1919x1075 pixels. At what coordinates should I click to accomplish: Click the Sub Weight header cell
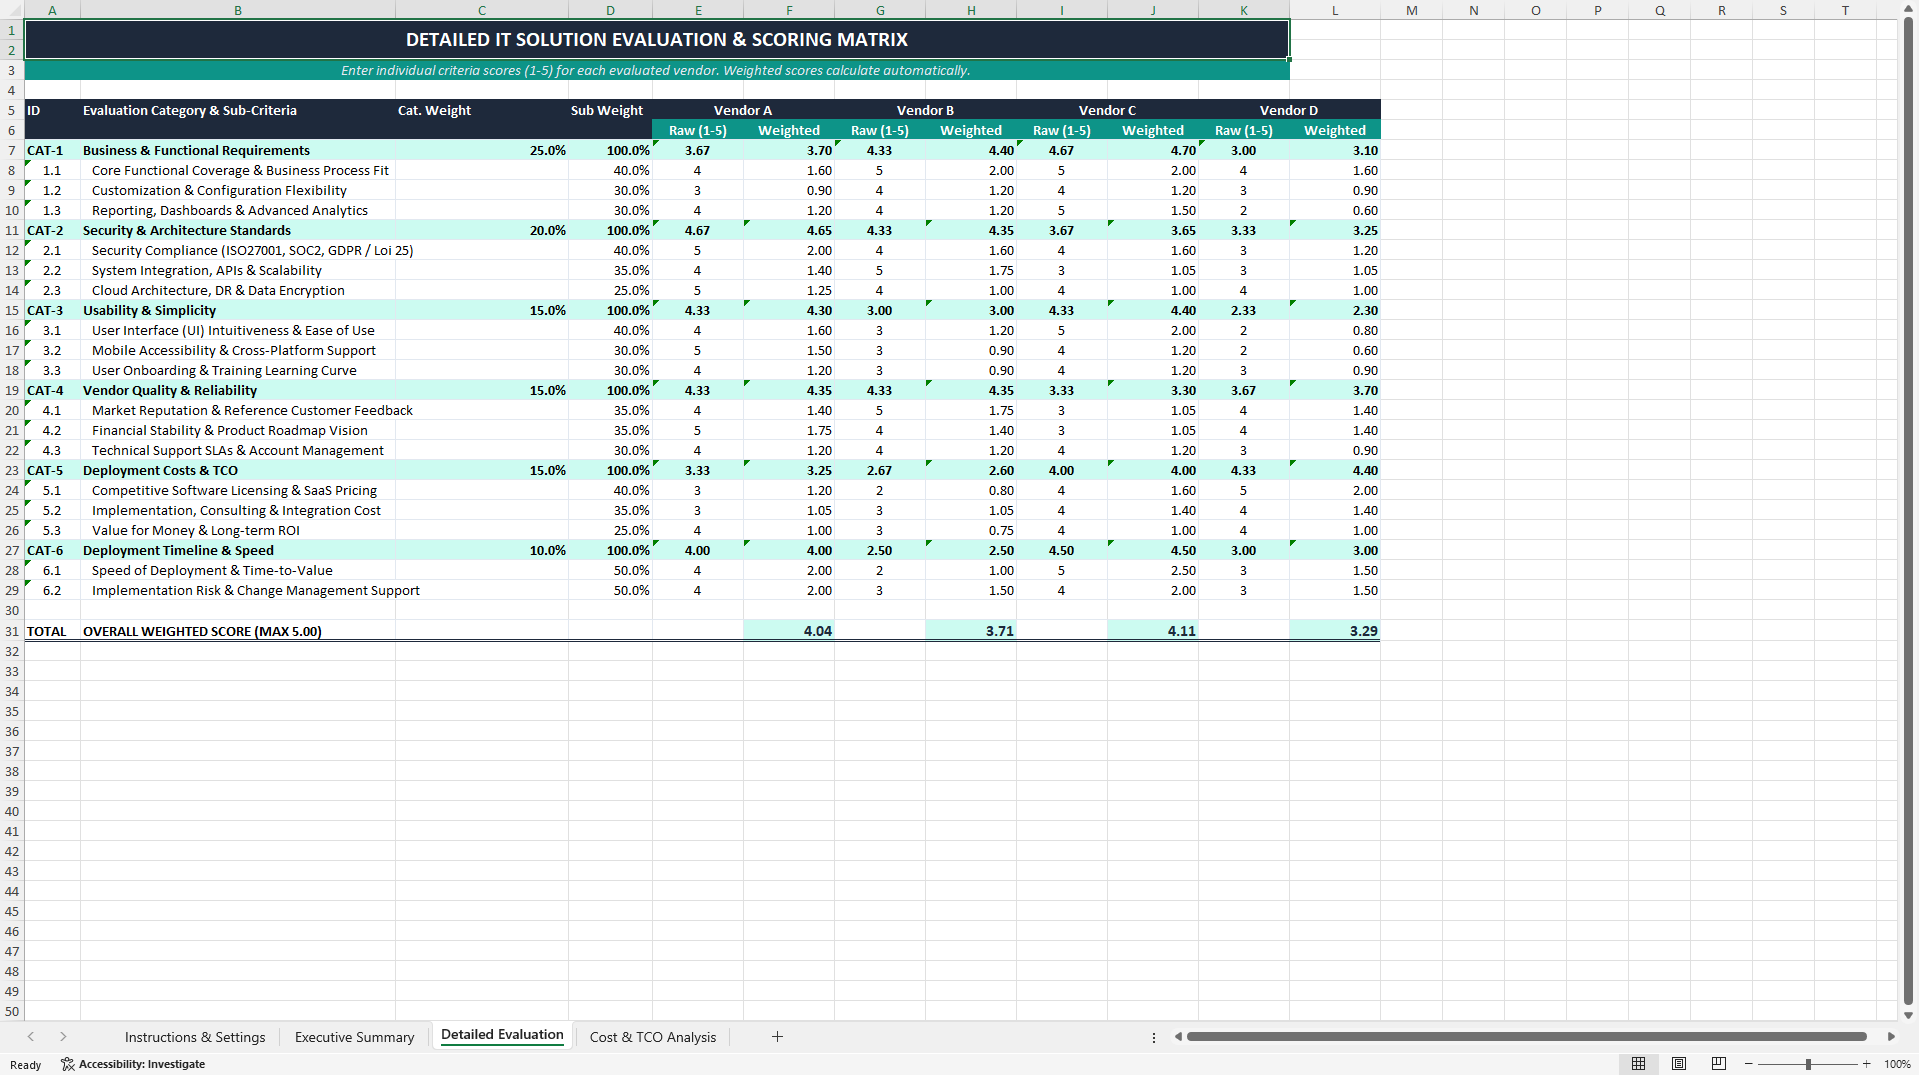point(610,110)
